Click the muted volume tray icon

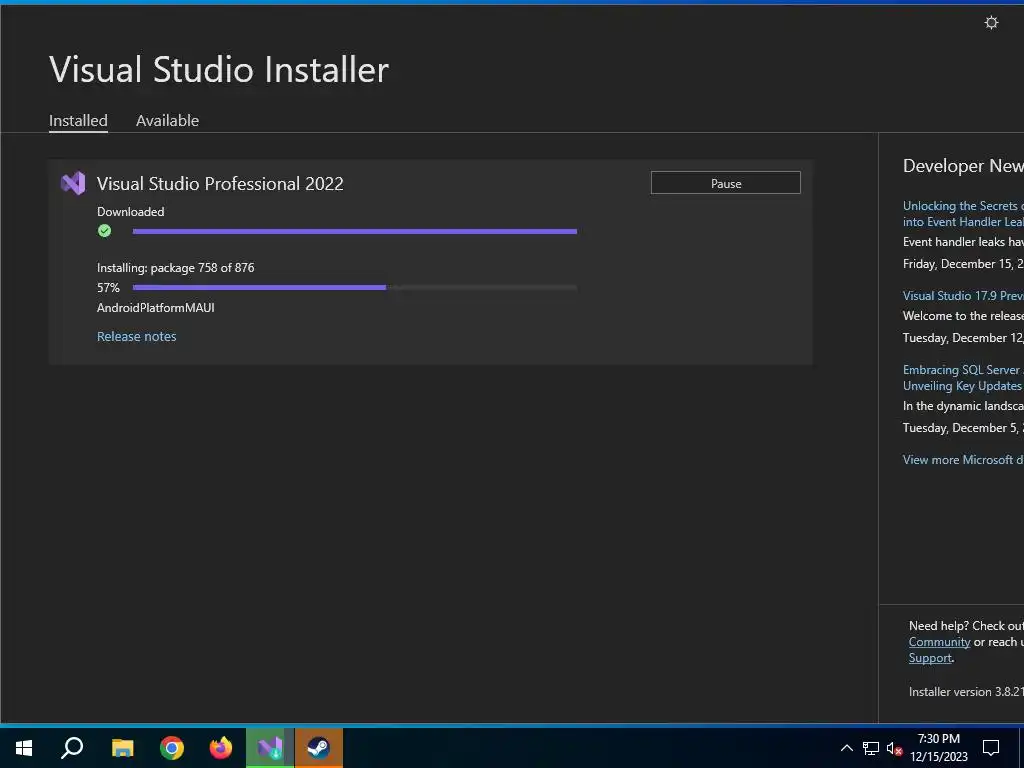pos(894,748)
